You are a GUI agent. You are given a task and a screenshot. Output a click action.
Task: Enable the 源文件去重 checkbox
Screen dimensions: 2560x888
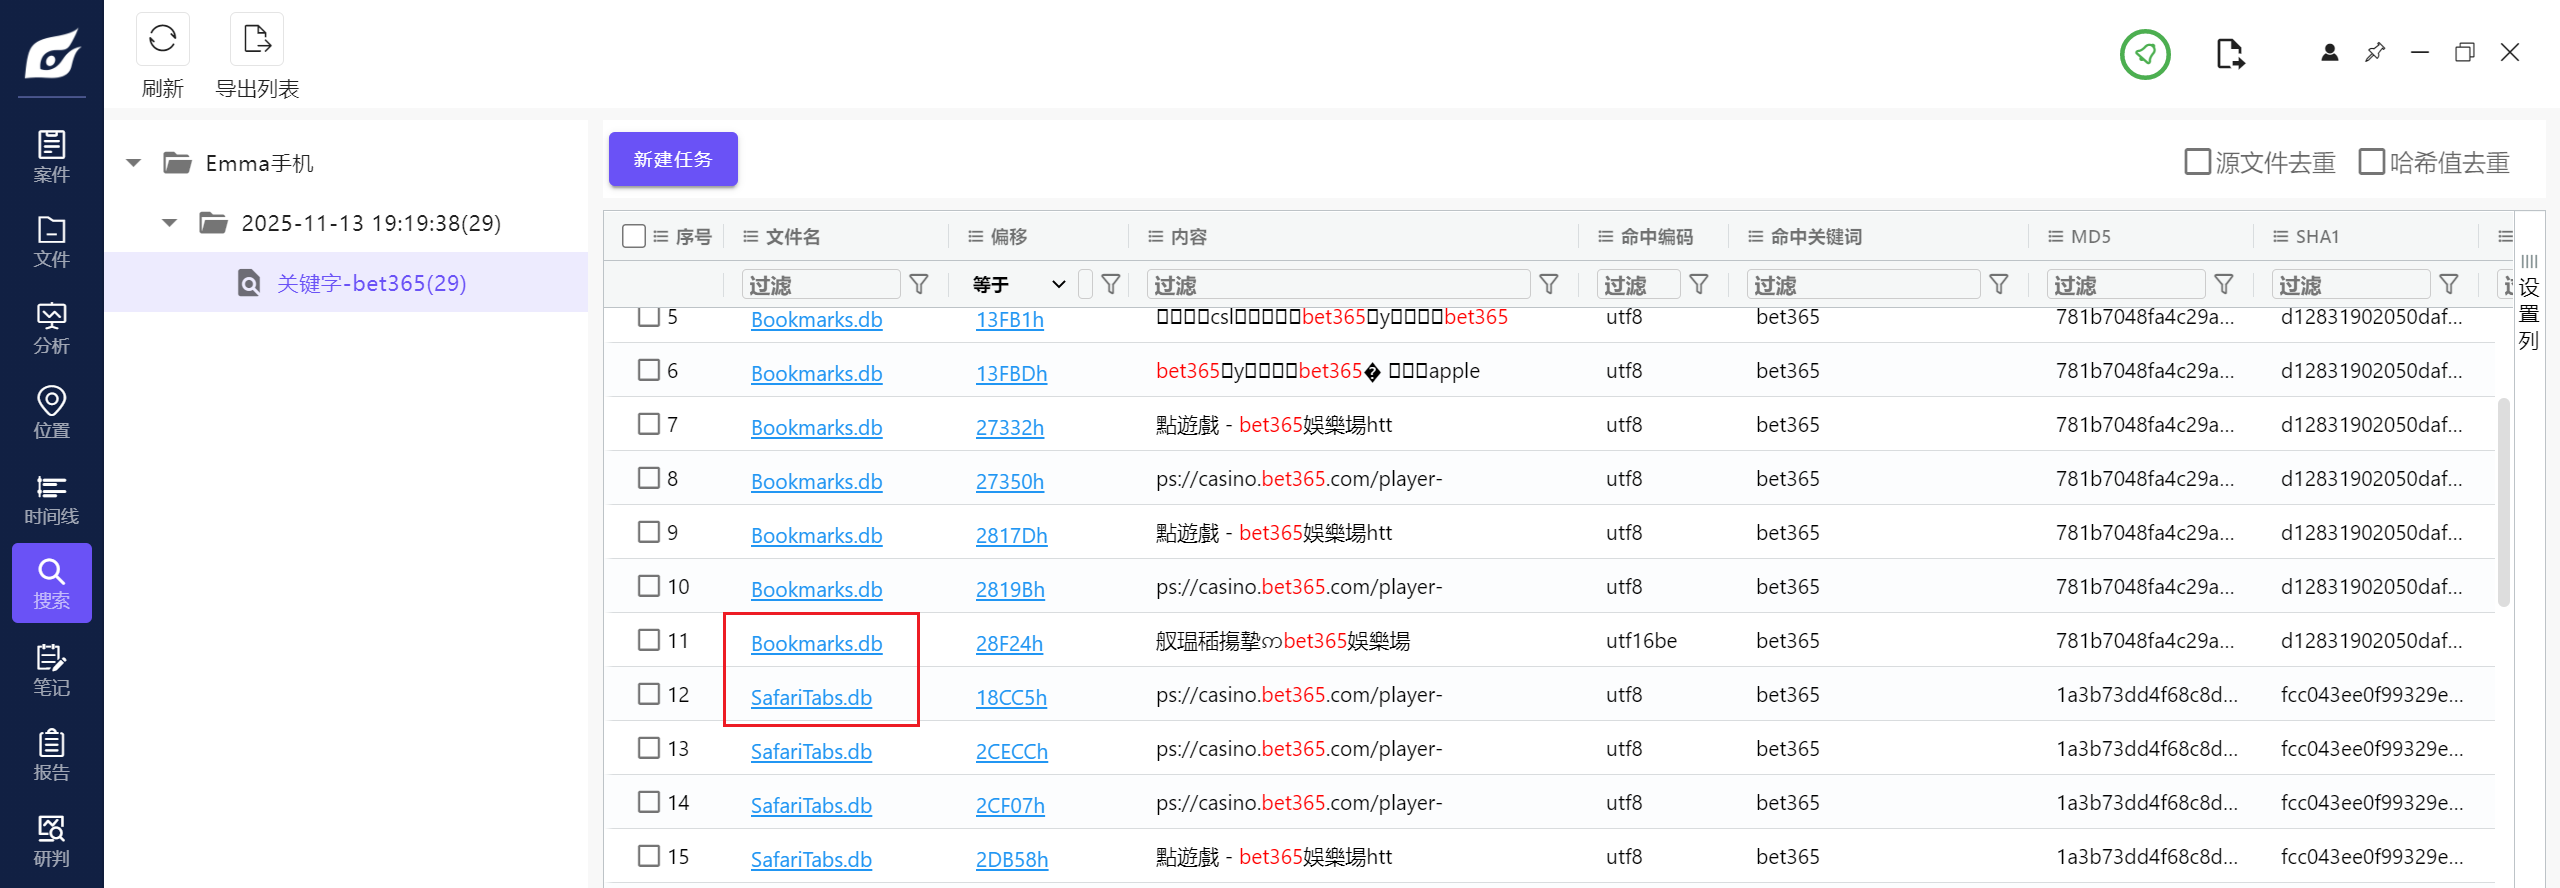click(2197, 162)
